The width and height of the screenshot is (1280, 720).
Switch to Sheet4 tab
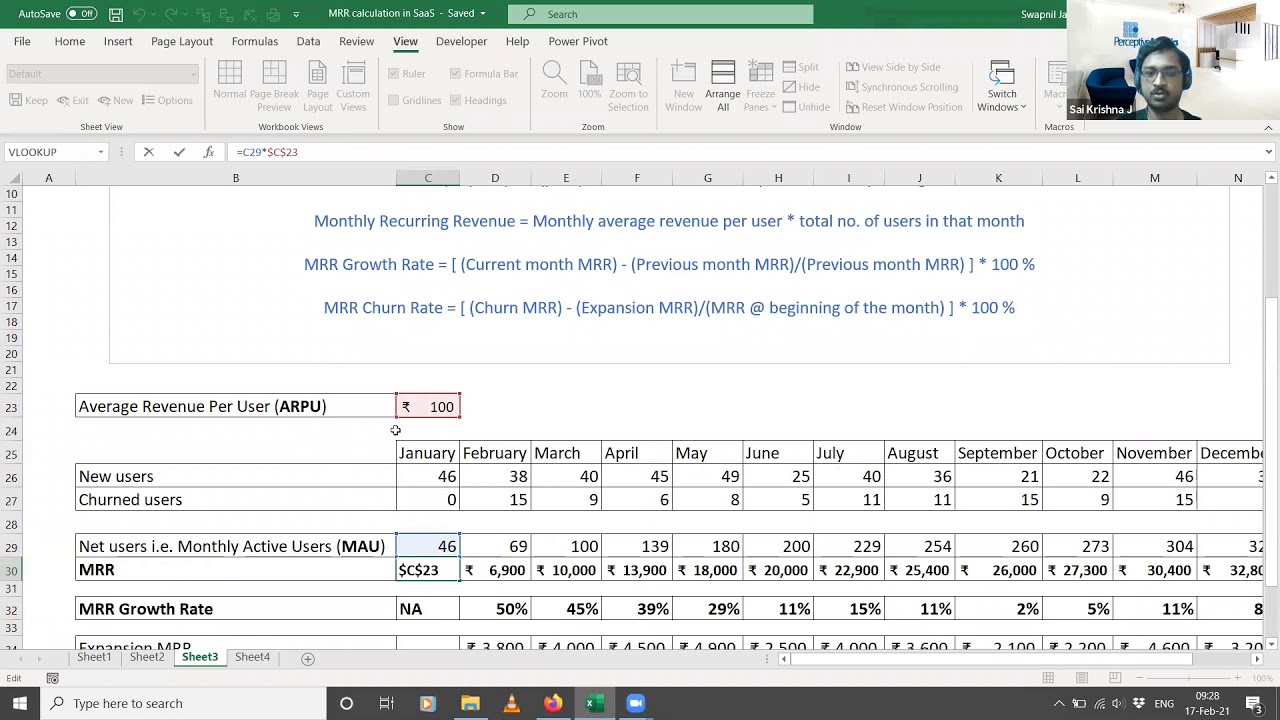pos(252,657)
